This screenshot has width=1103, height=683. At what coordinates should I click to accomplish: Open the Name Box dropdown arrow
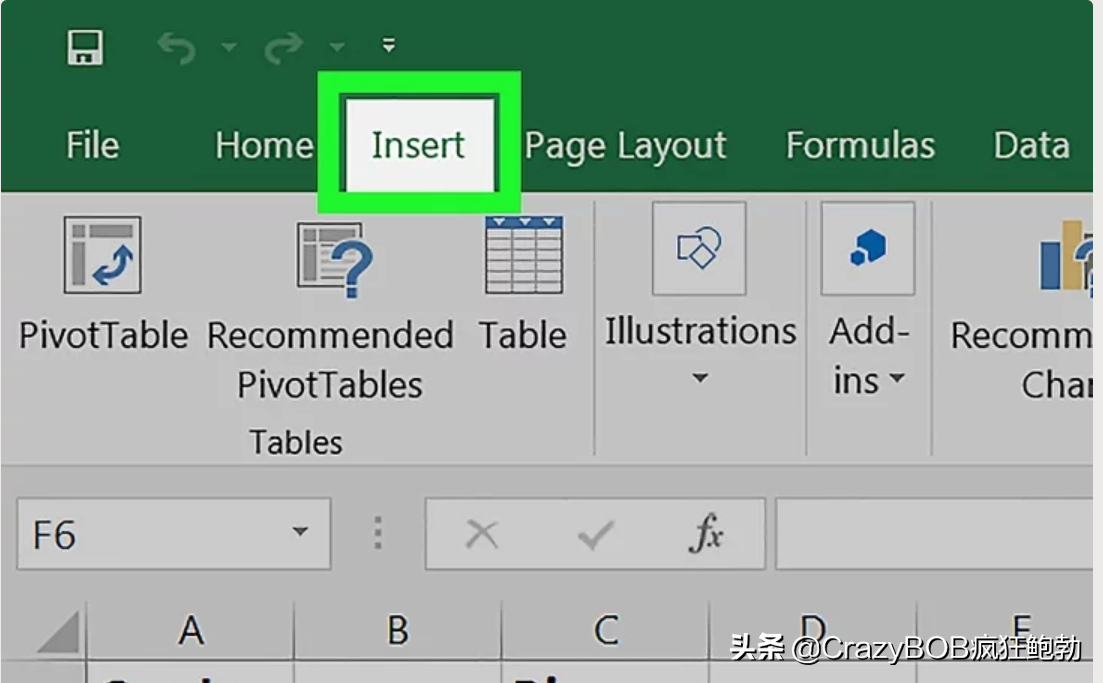click(x=300, y=532)
